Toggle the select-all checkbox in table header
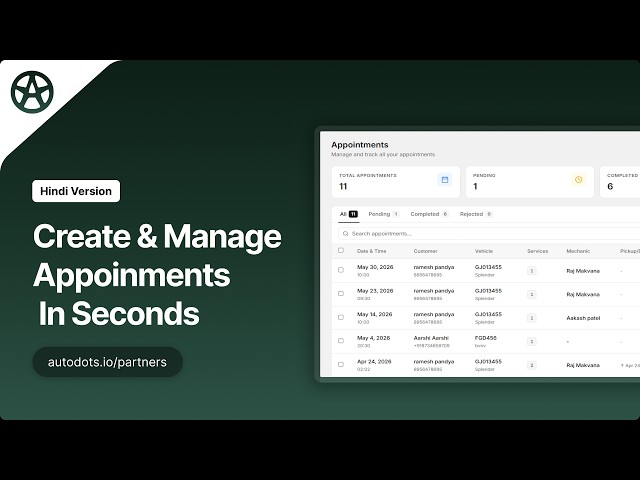The width and height of the screenshot is (640, 480). (341, 250)
